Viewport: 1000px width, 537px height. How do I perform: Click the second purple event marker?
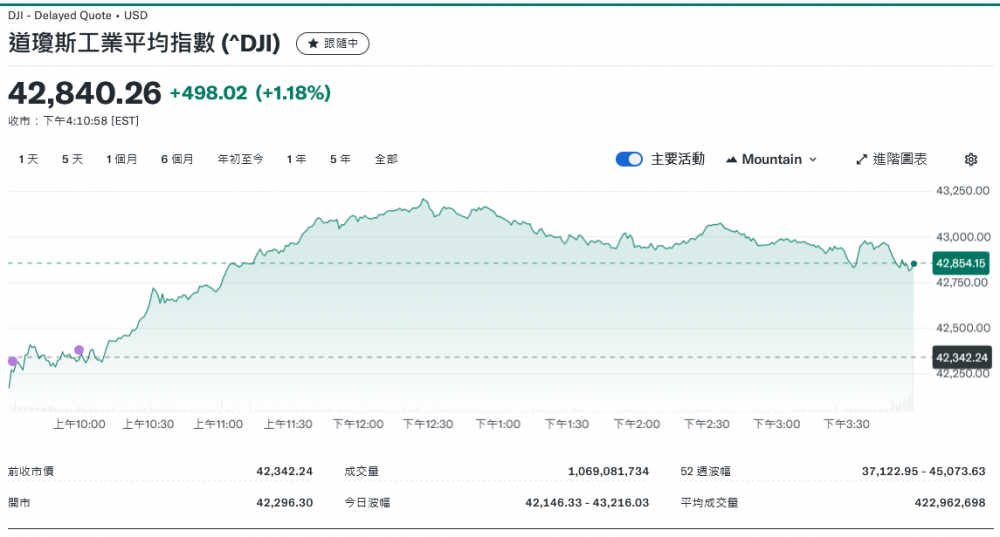(x=79, y=350)
